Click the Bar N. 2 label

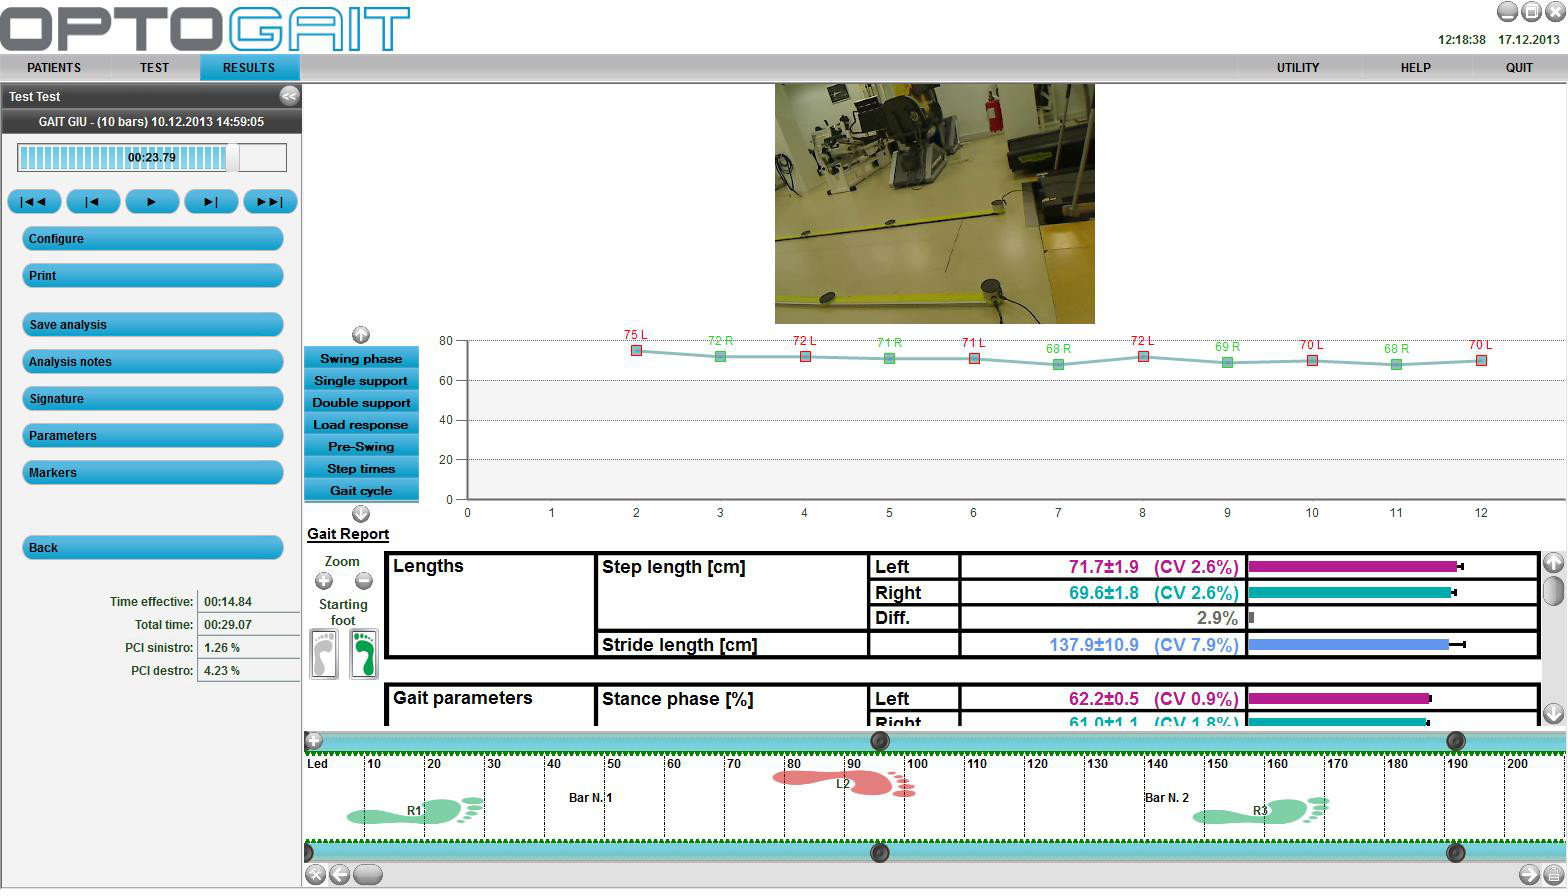click(x=1167, y=798)
